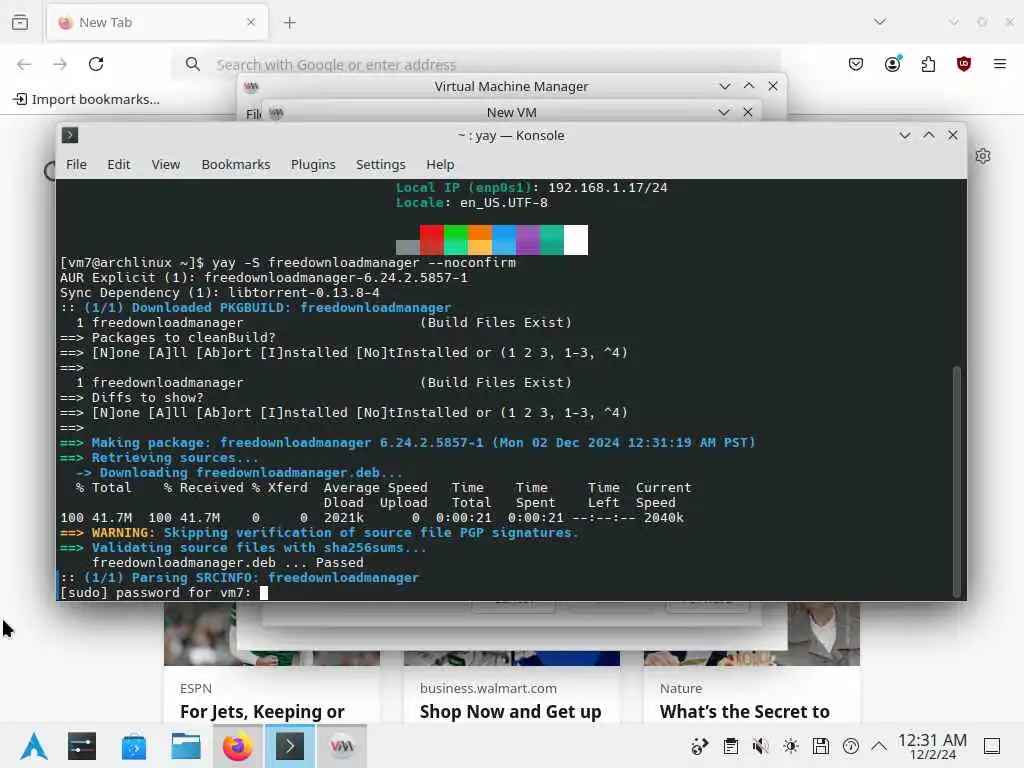The width and height of the screenshot is (1024, 768).
Task: Open the brightness tray icon
Action: coord(791,746)
